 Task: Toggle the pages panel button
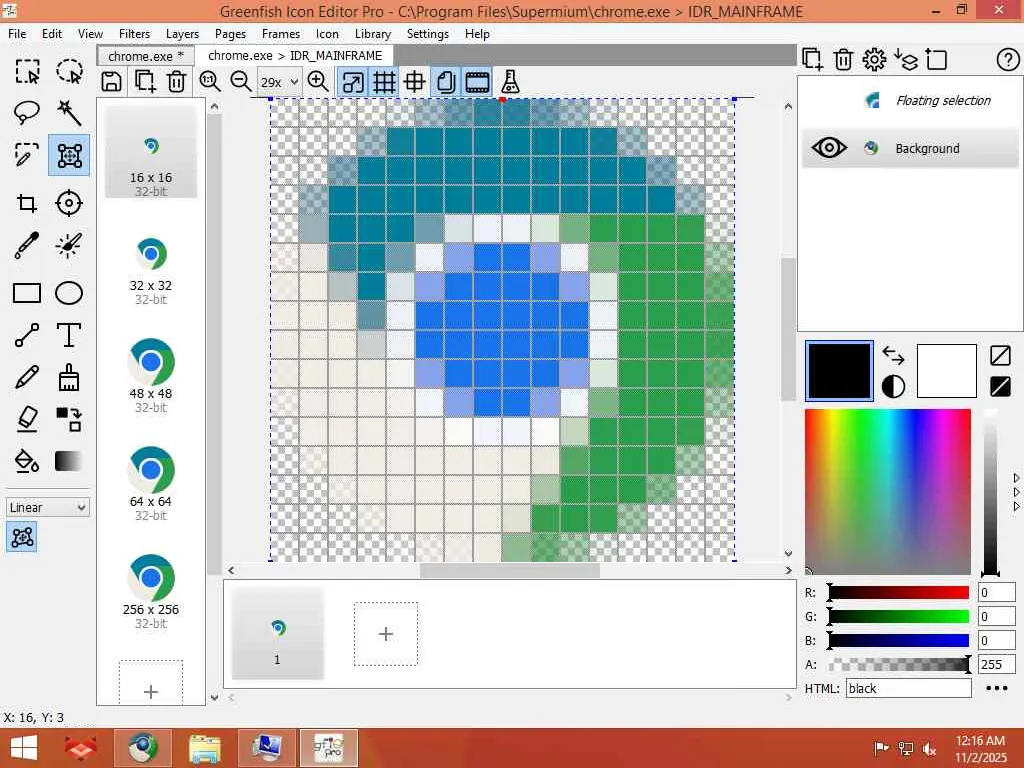pos(446,82)
